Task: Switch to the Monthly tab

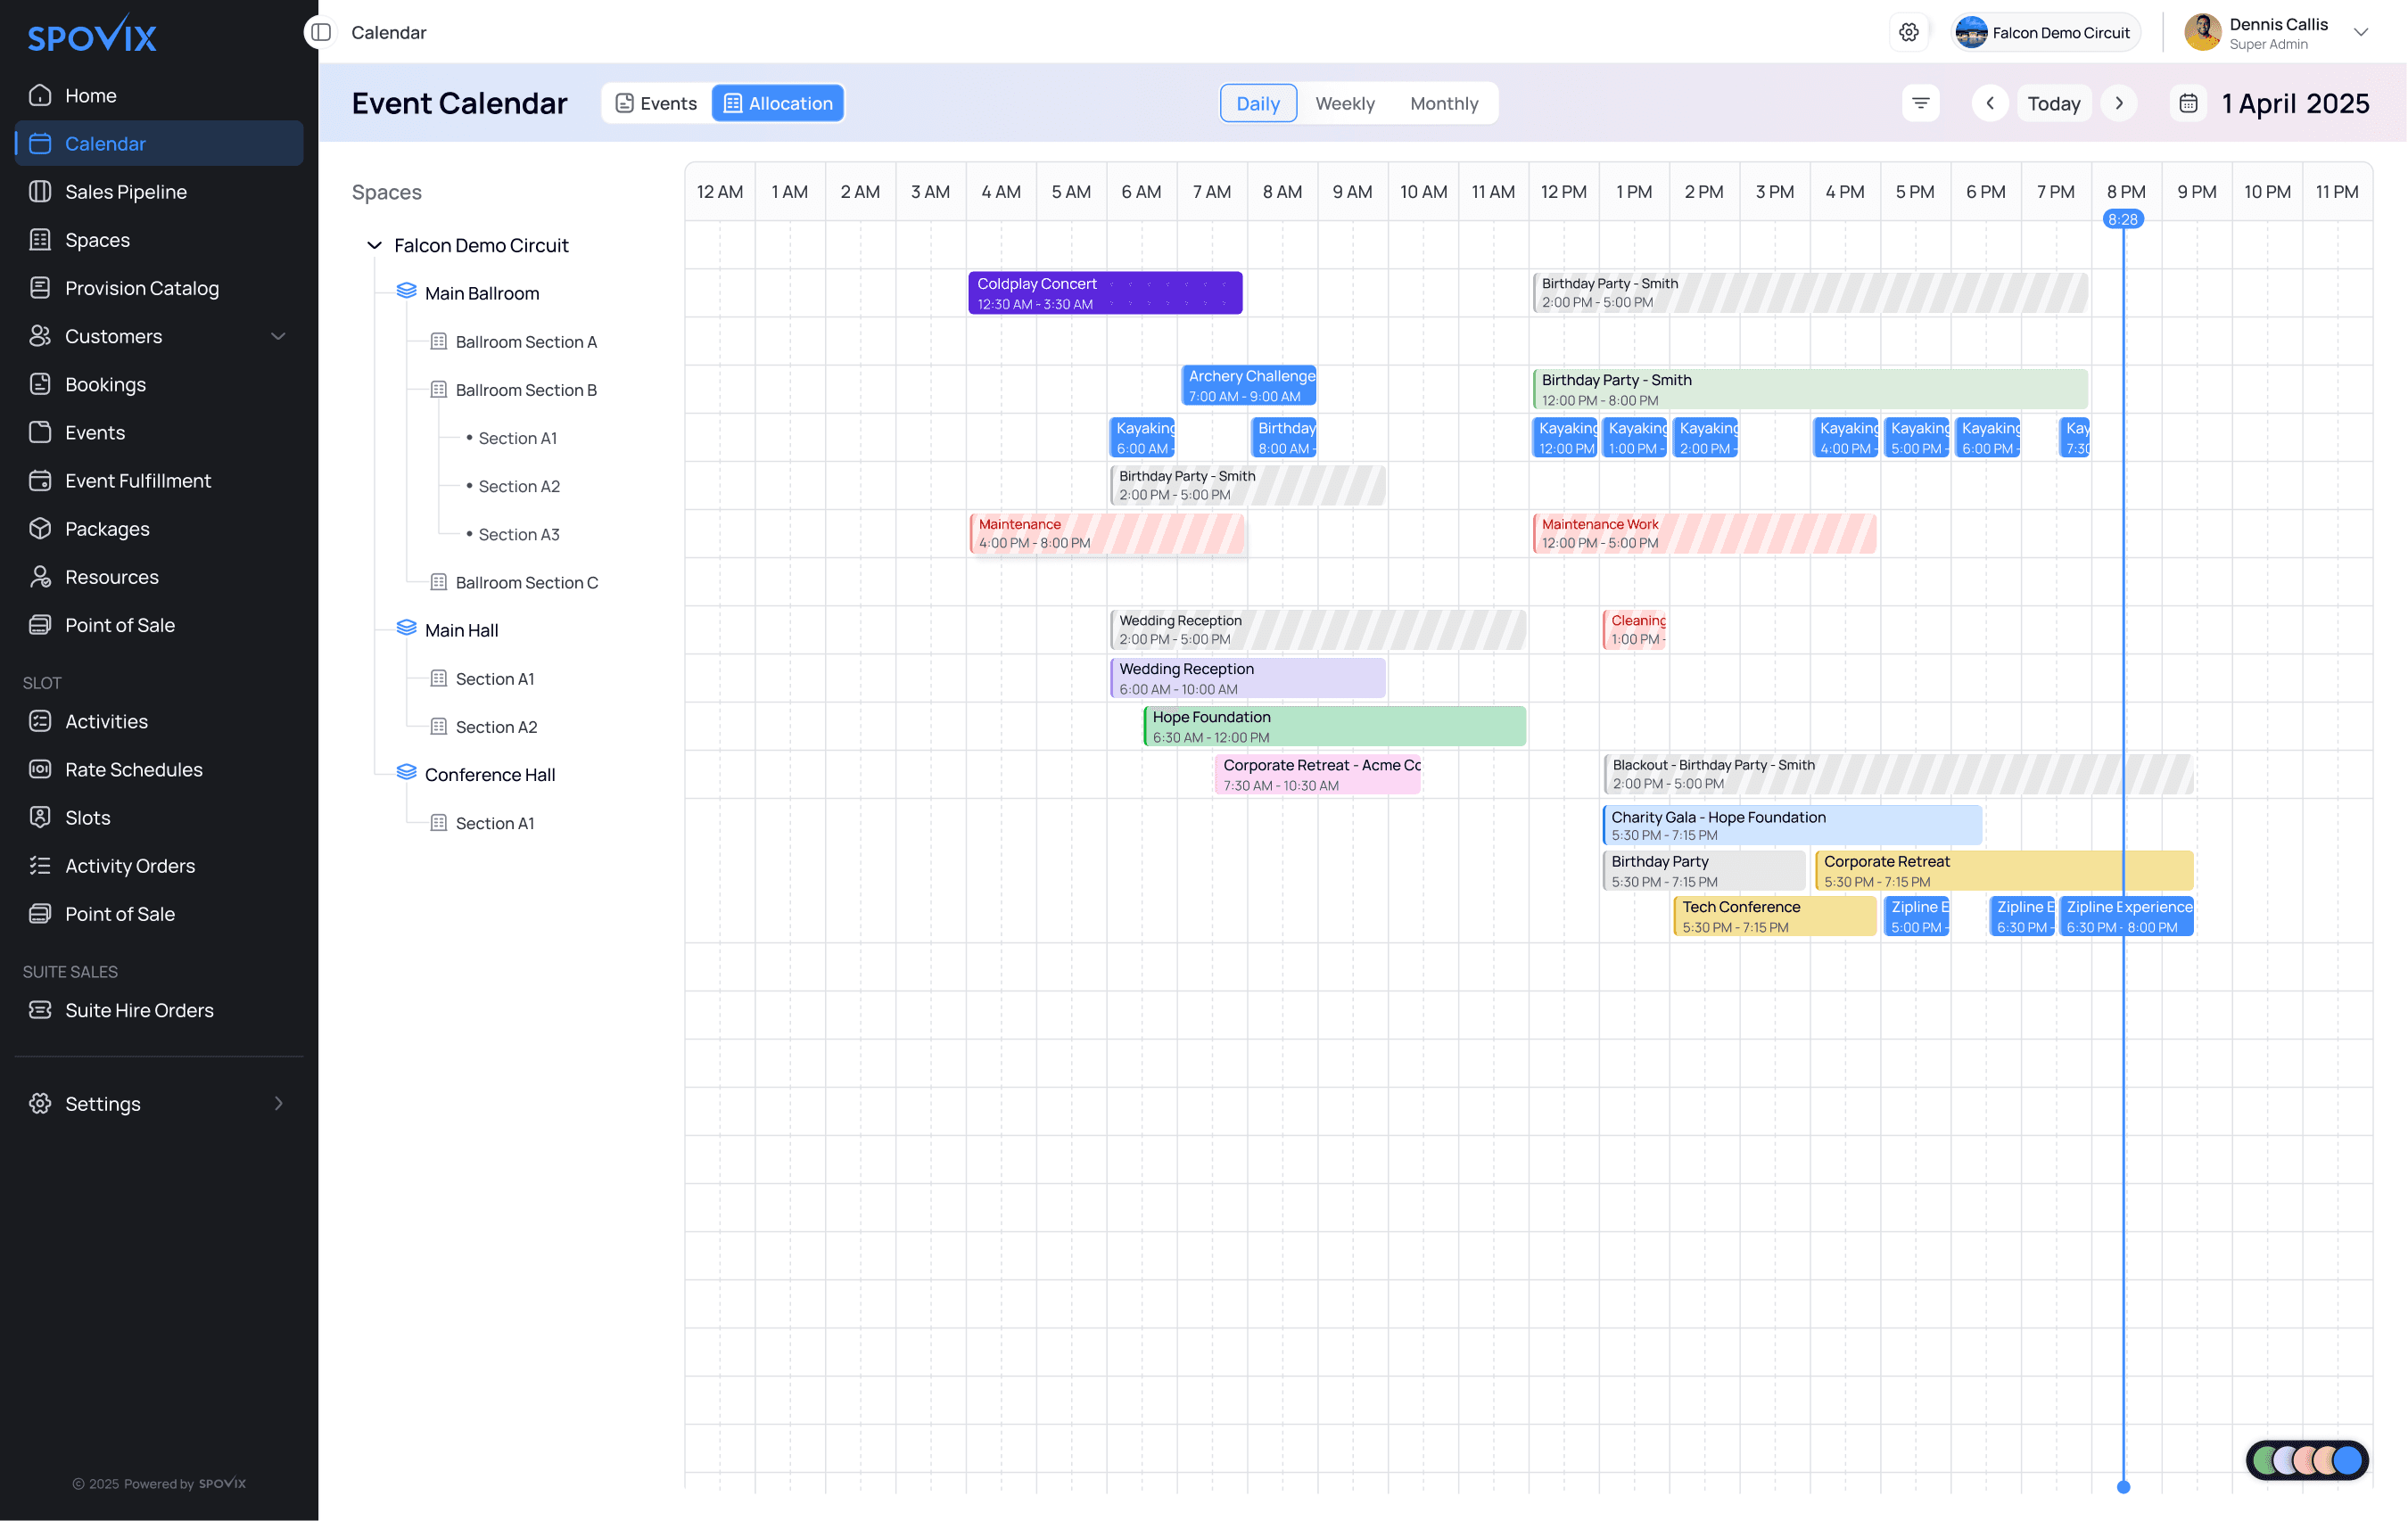Action: (1444, 102)
